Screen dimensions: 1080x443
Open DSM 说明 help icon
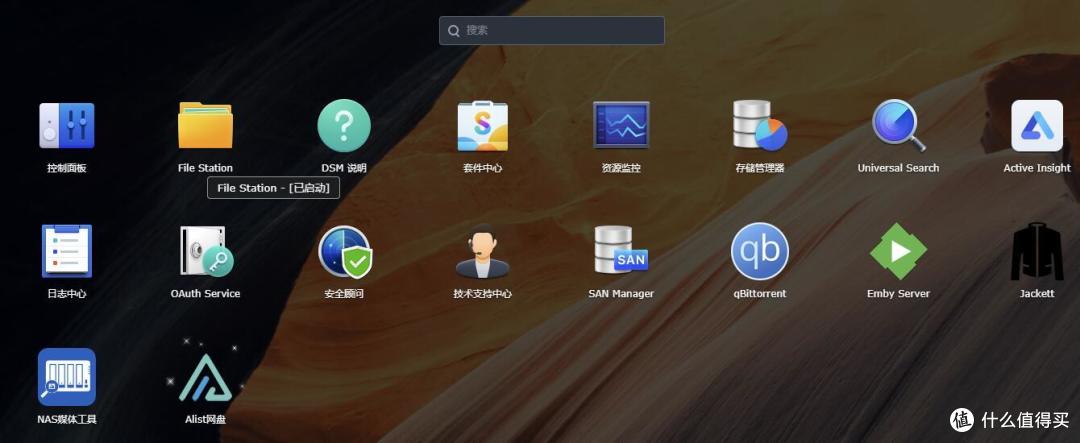point(344,125)
